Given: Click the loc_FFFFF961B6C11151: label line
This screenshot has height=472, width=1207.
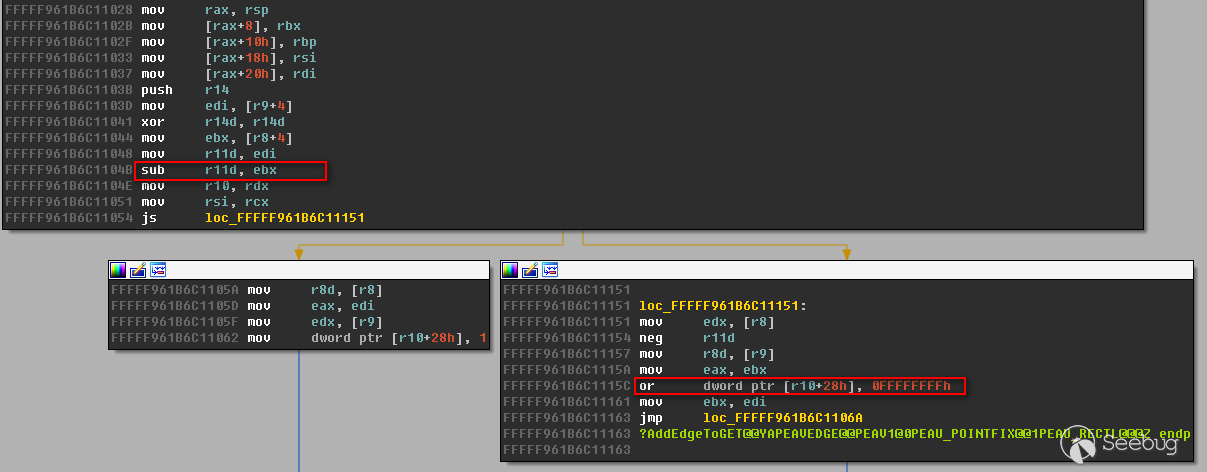Looking at the screenshot, I should pyautogui.click(x=724, y=306).
